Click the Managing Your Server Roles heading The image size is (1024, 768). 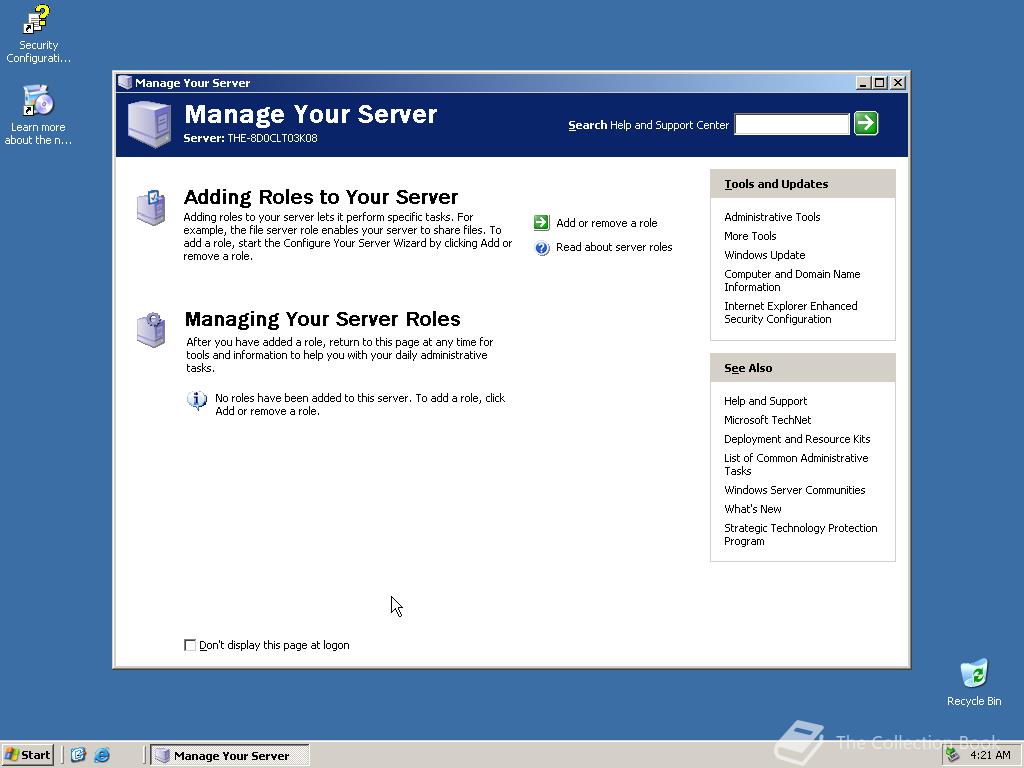[x=323, y=319]
